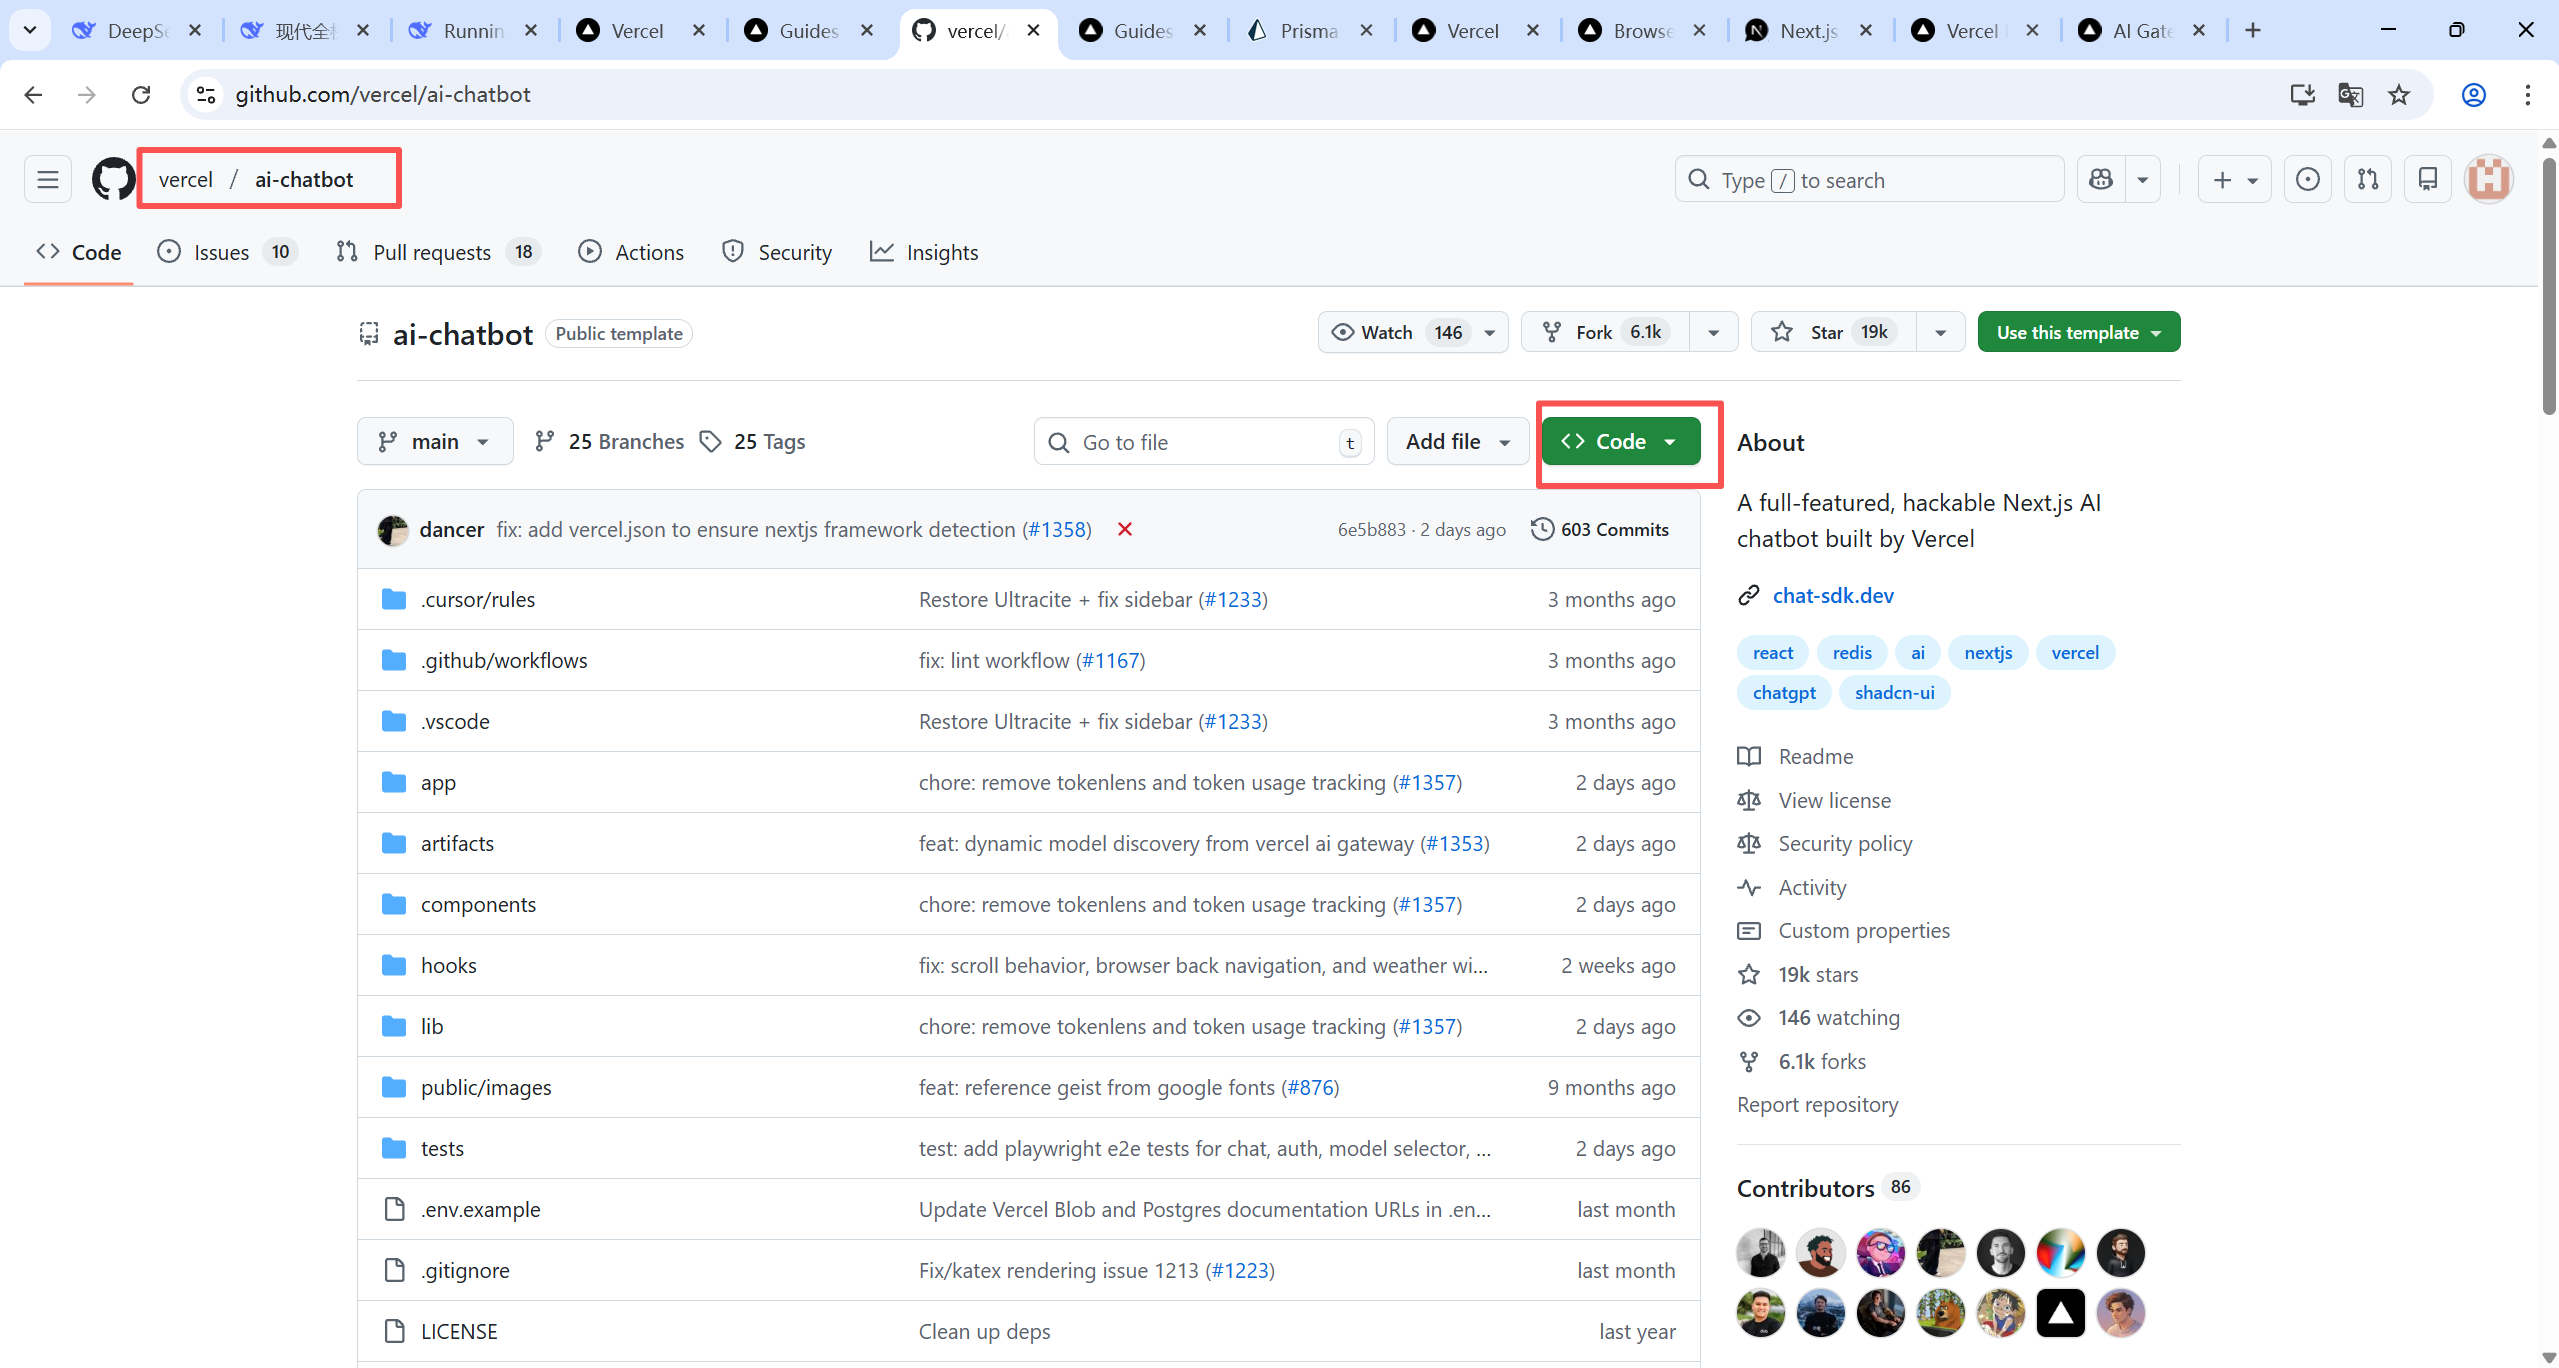The height and width of the screenshot is (1368, 2559).
Task: Focus the Go to file search field
Action: coord(1204,441)
